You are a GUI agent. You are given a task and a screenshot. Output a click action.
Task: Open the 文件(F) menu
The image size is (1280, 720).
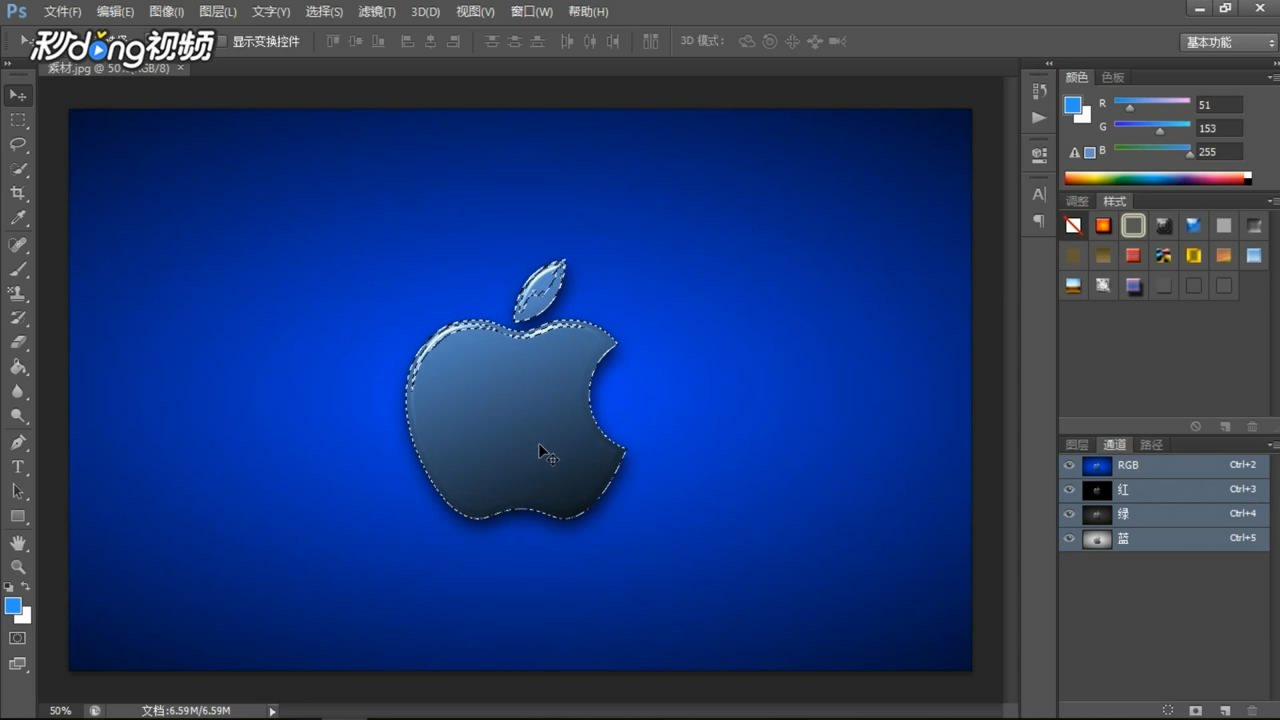pos(63,12)
